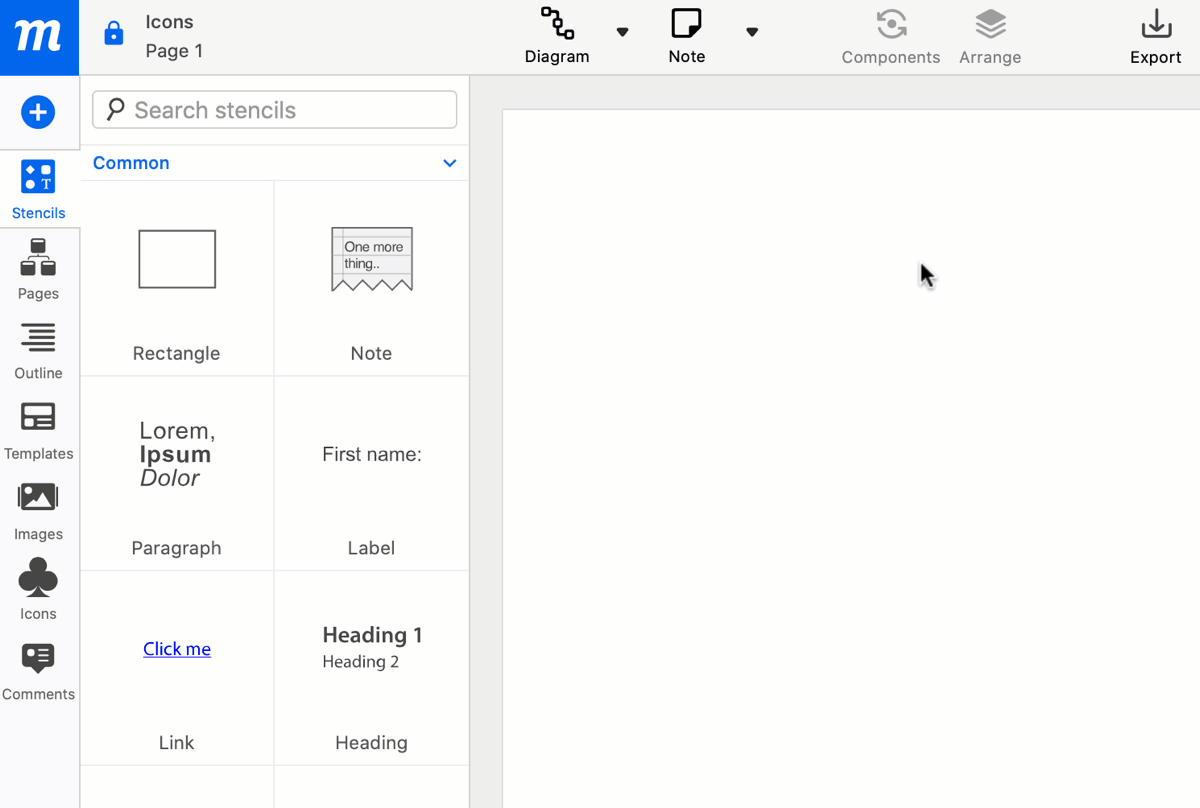Open the Images sidebar panel
1200x808 pixels.
tap(38, 511)
